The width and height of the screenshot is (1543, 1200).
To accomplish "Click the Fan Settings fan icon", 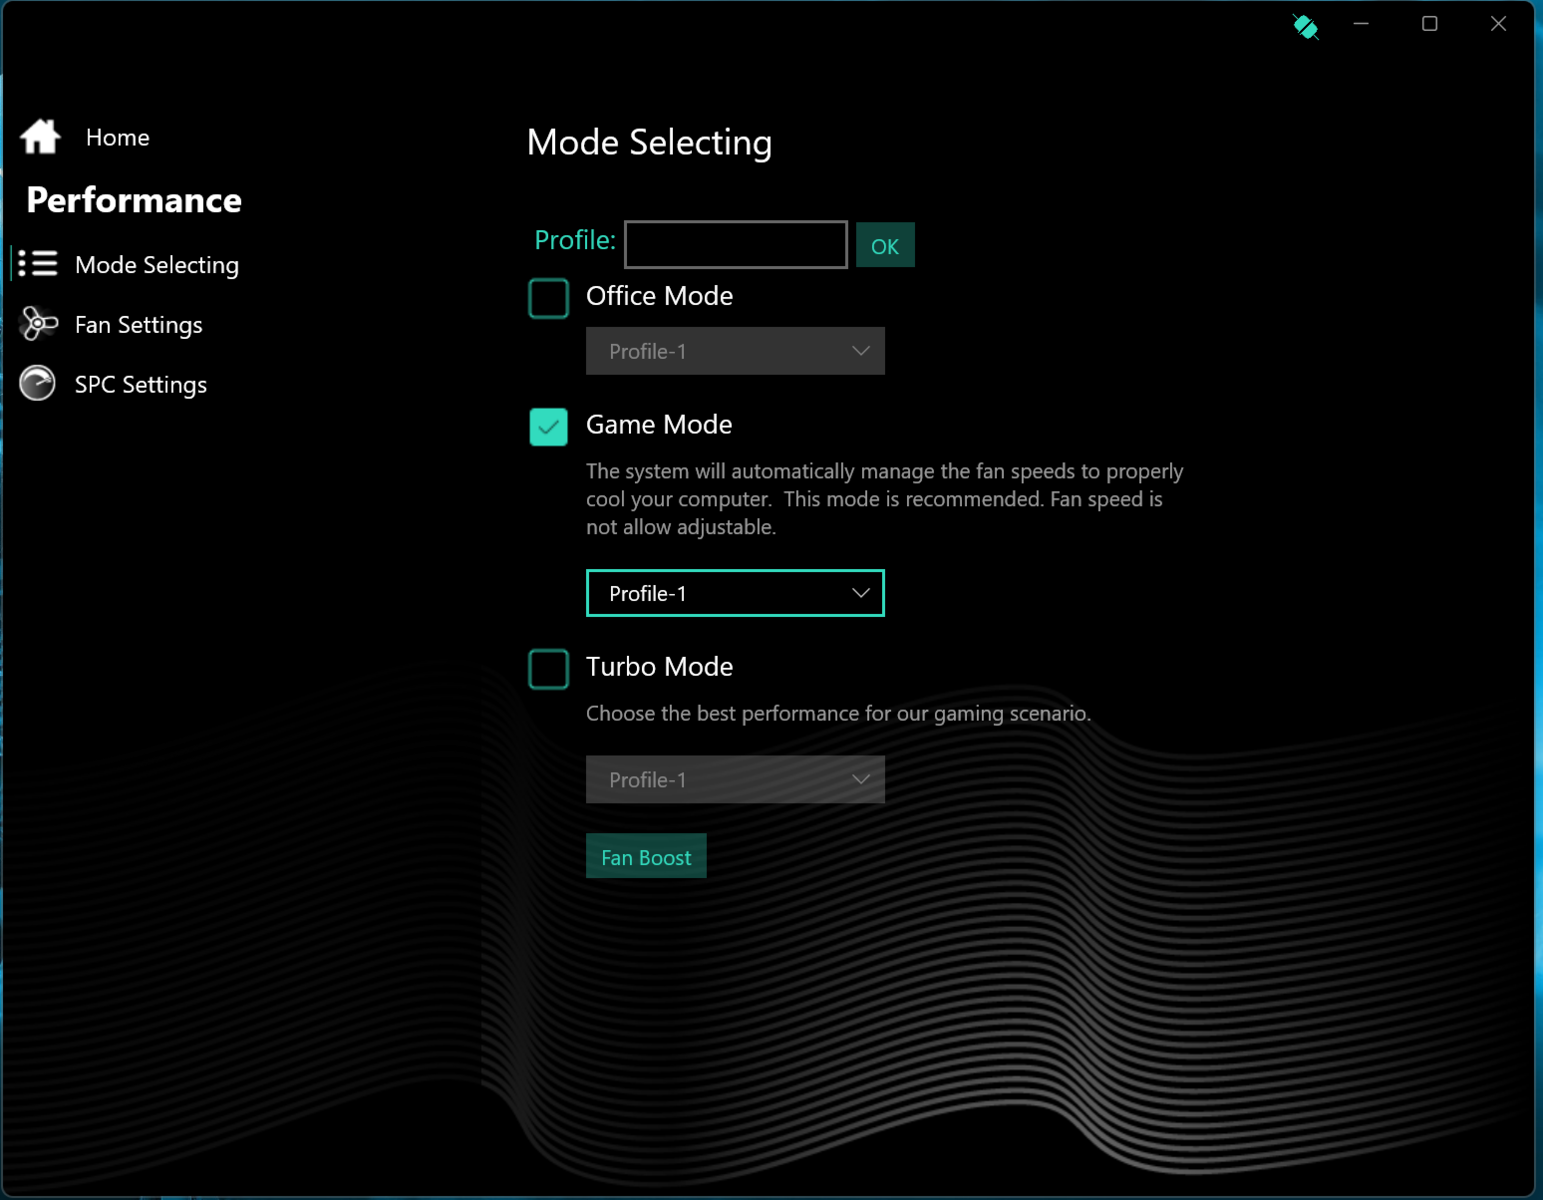I will coord(39,324).
